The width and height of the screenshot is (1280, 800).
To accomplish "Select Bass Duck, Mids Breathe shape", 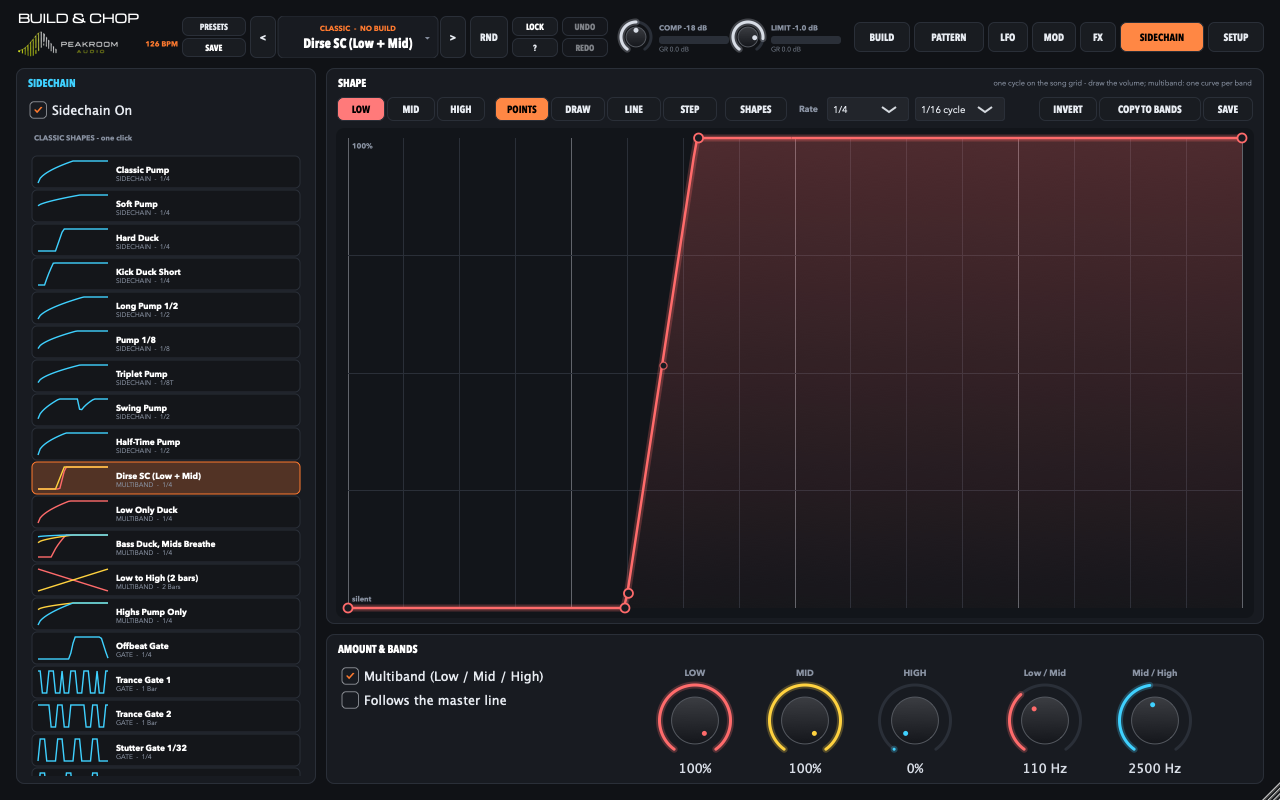I will (166, 546).
